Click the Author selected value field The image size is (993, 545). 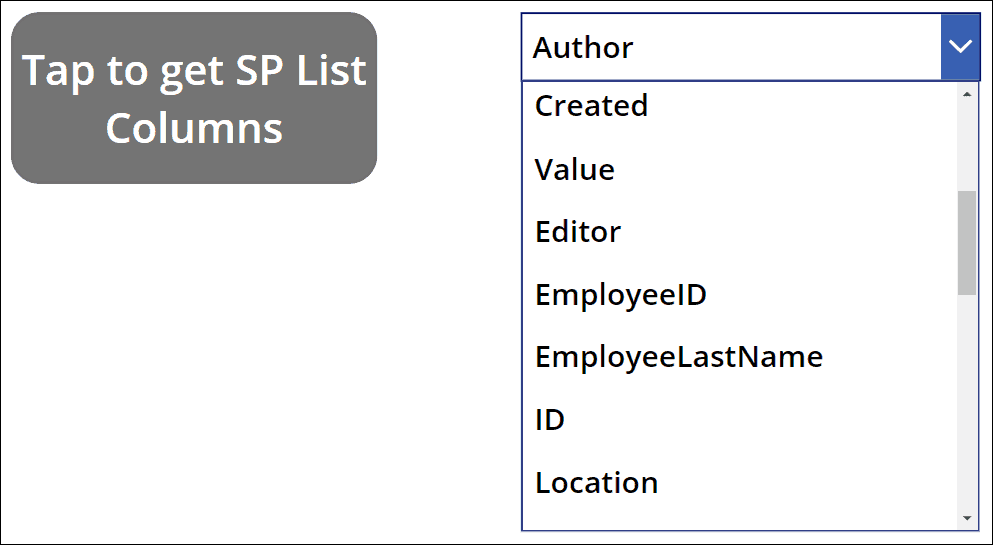[x=731, y=47]
